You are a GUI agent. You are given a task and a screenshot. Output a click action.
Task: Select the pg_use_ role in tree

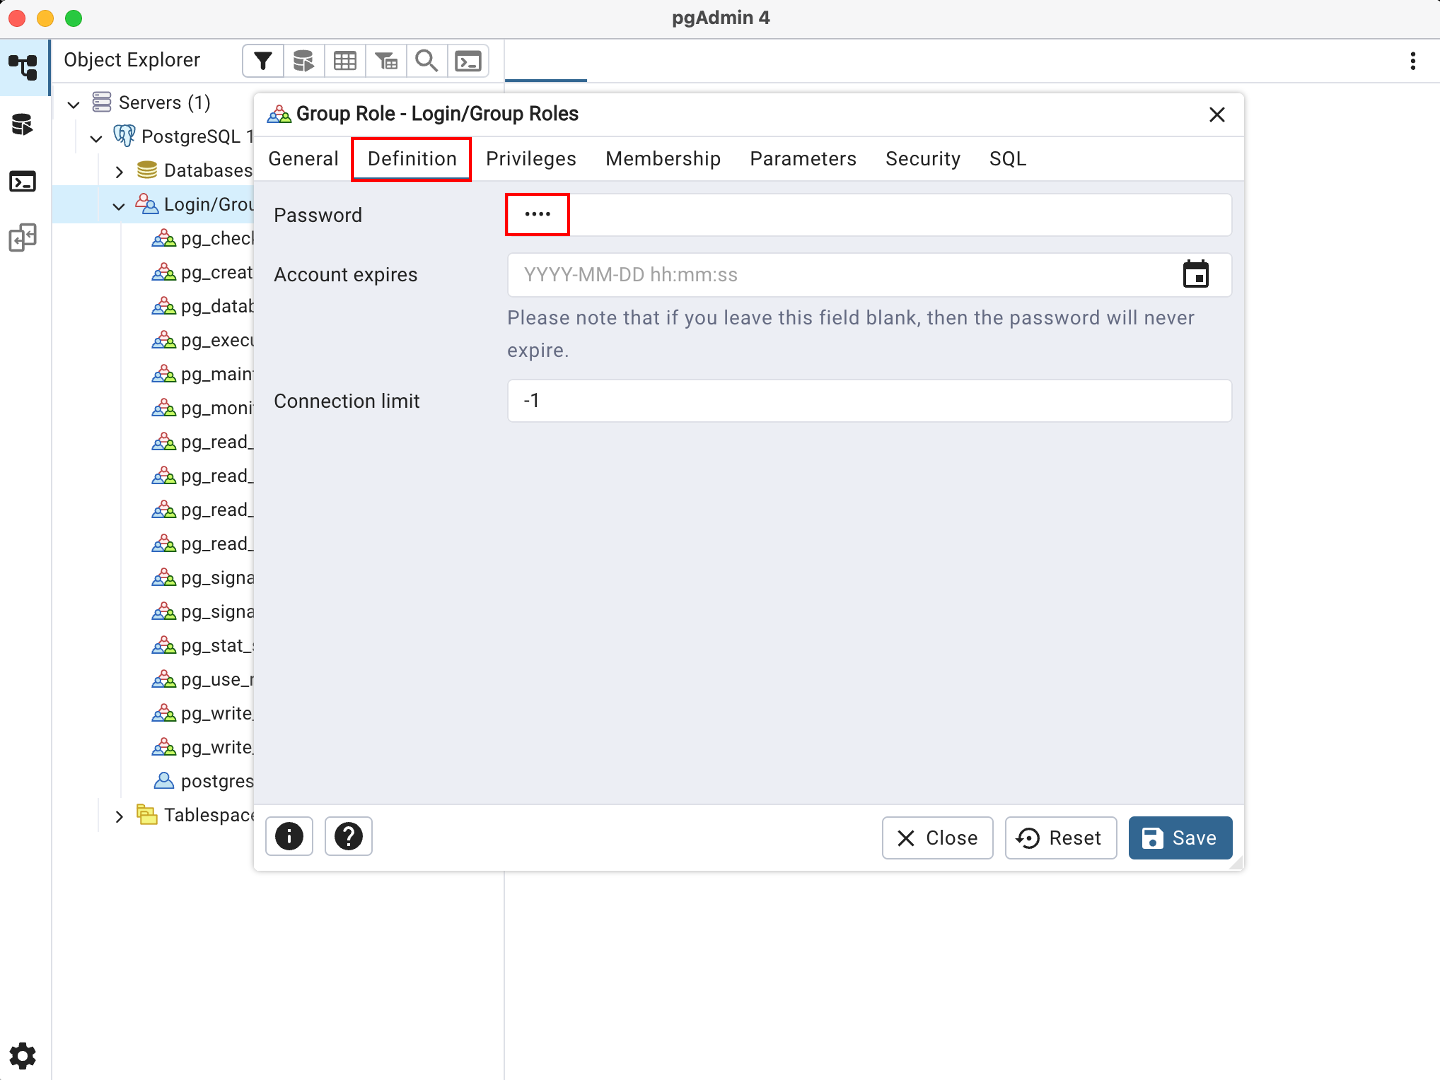point(217,680)
